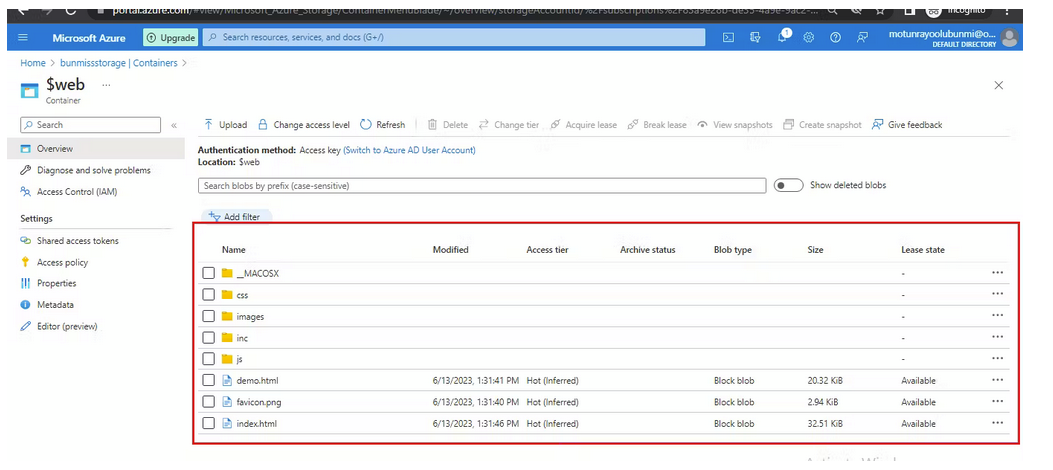
Task: Click Give feedback in the toolbar
Action: pyautogui.click(x=907, y=125)
